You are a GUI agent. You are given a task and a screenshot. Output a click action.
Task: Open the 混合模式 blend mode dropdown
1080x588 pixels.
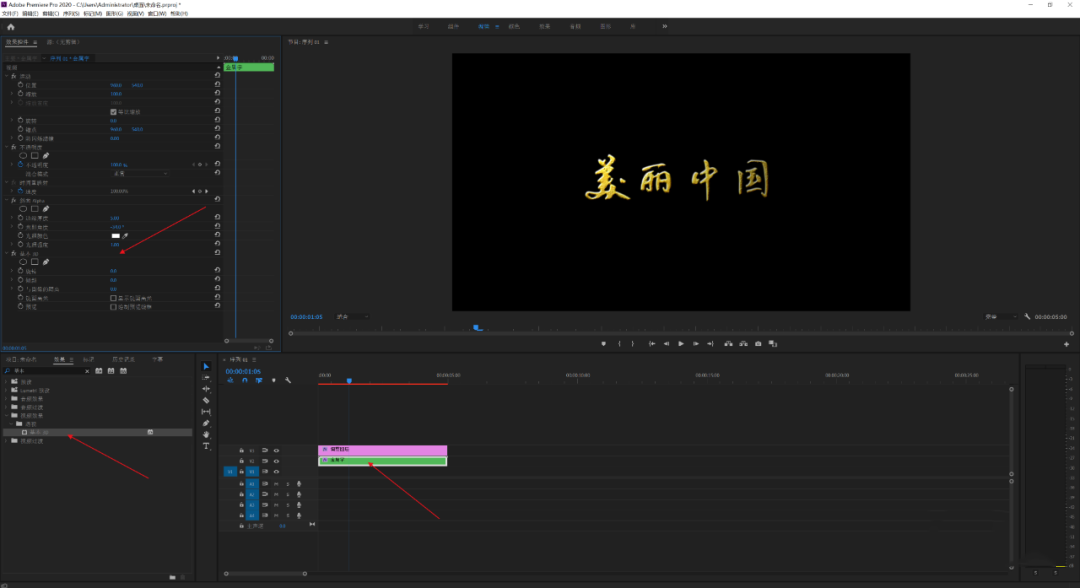tap(139, 173)
